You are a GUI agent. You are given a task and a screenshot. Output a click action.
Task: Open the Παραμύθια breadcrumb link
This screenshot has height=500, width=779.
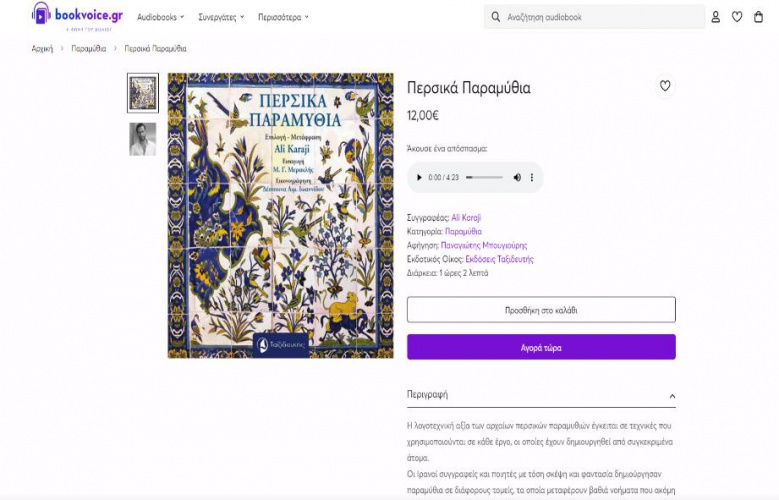pos(88,48)
